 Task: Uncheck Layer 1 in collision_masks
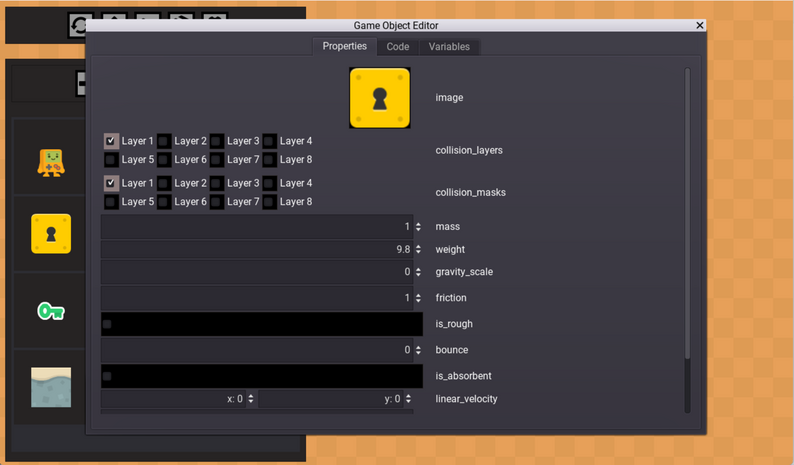click(111, 183)
